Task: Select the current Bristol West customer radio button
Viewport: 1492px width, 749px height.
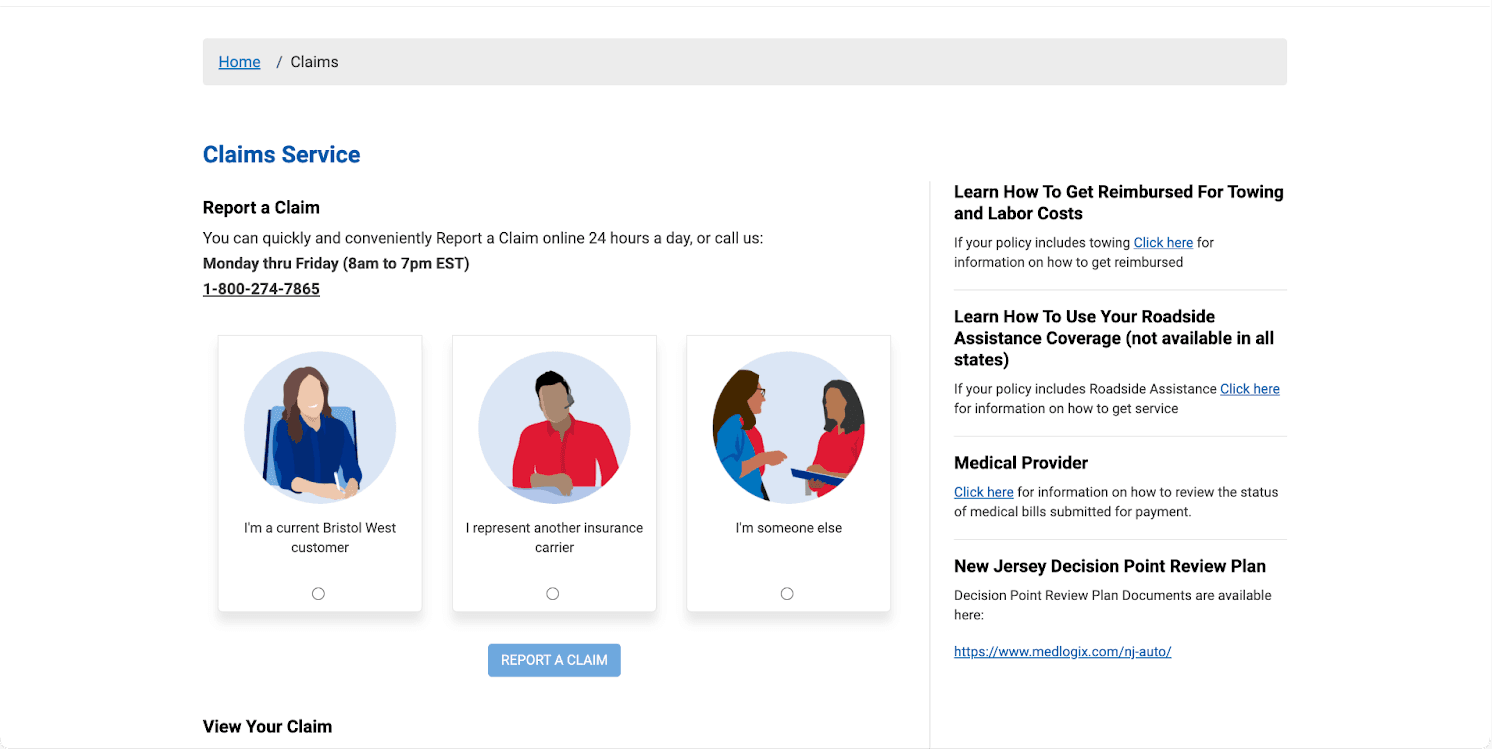Action: [x=318, y=594]
